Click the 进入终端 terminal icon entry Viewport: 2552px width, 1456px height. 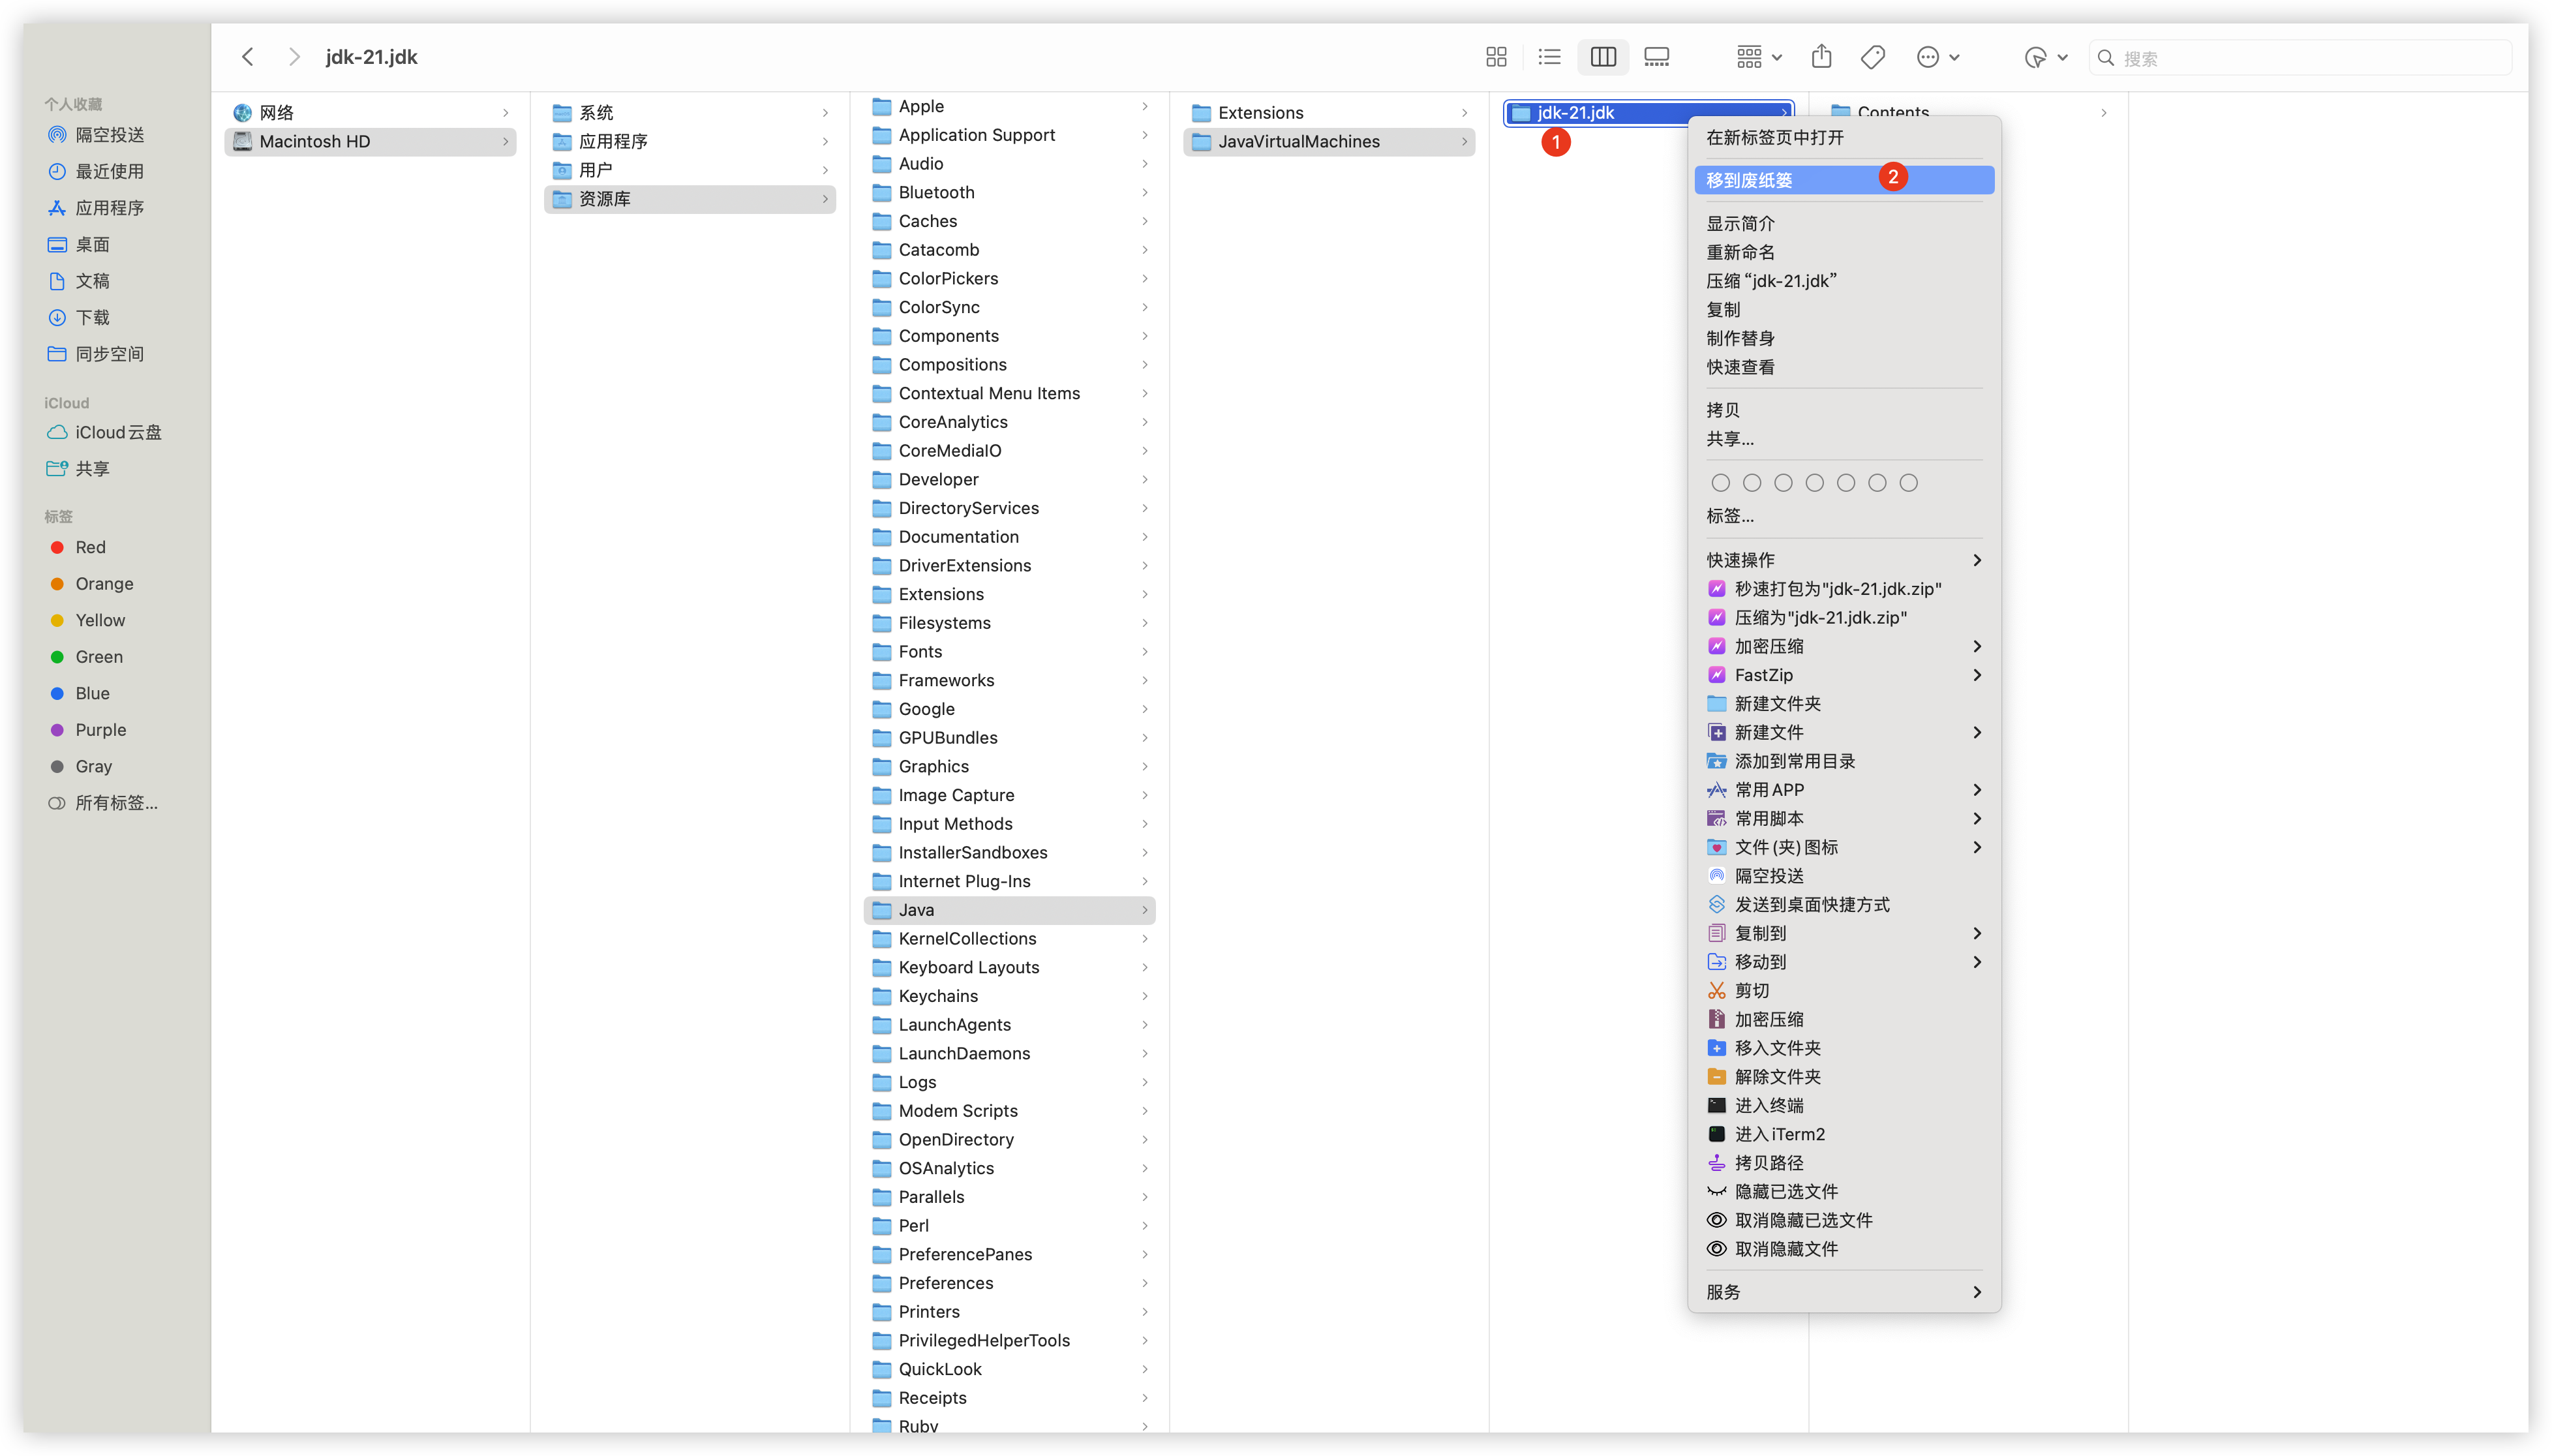[x=1768, y=1105]
